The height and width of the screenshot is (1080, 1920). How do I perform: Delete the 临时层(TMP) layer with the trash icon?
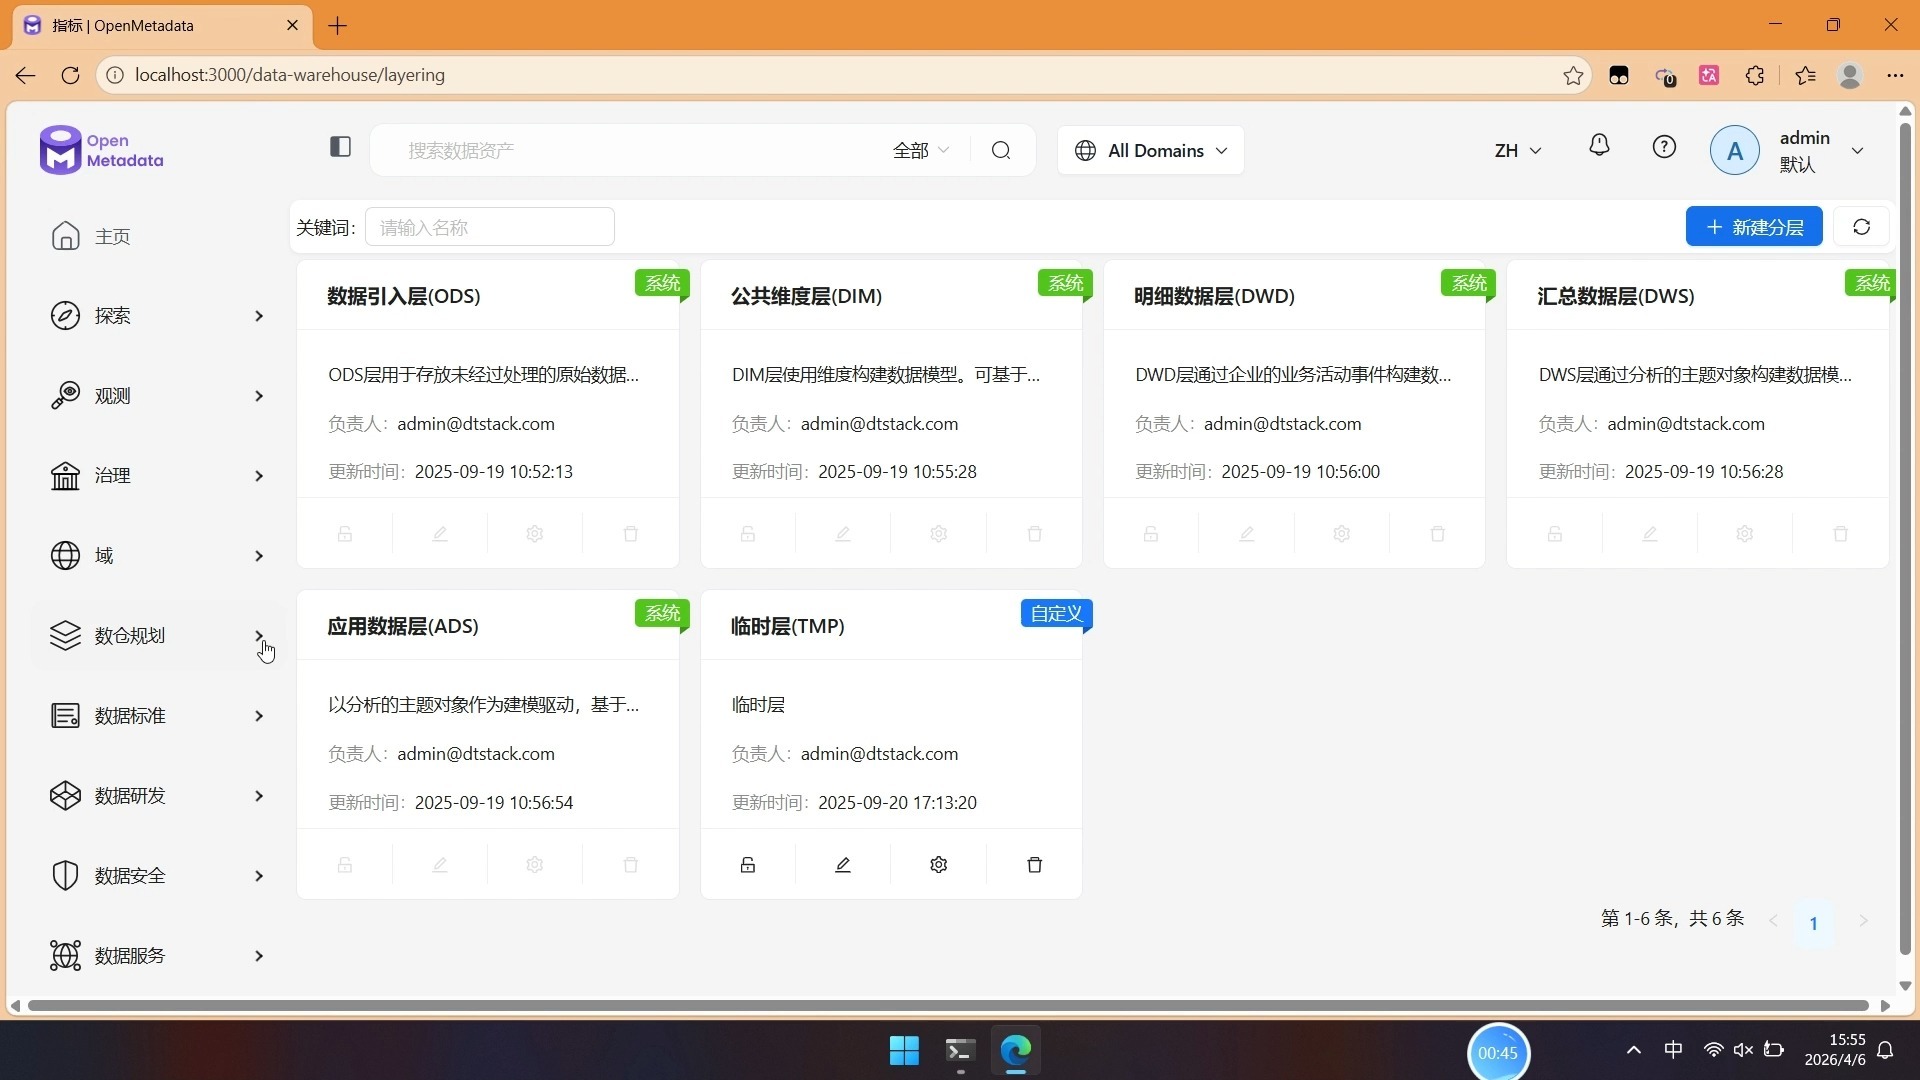click(1035, 865)
